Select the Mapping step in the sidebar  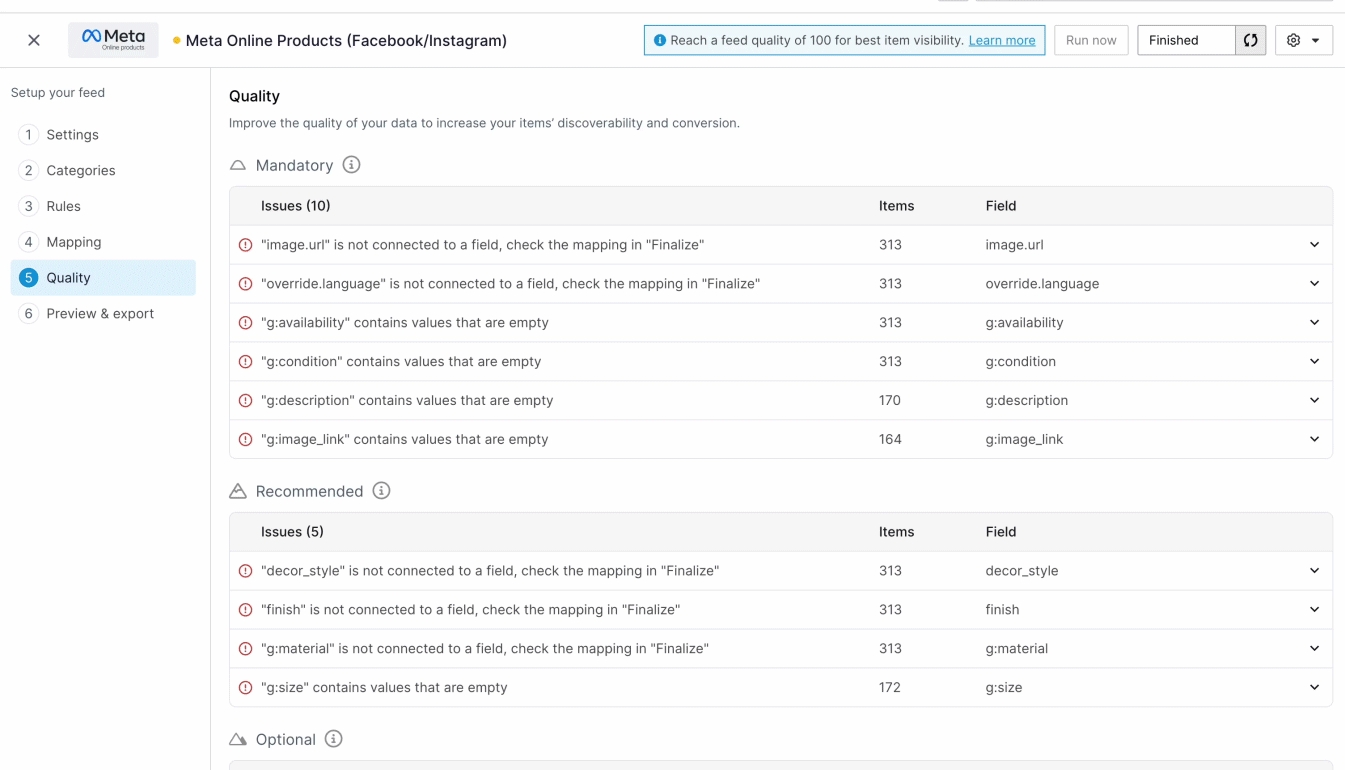(73, 241)
